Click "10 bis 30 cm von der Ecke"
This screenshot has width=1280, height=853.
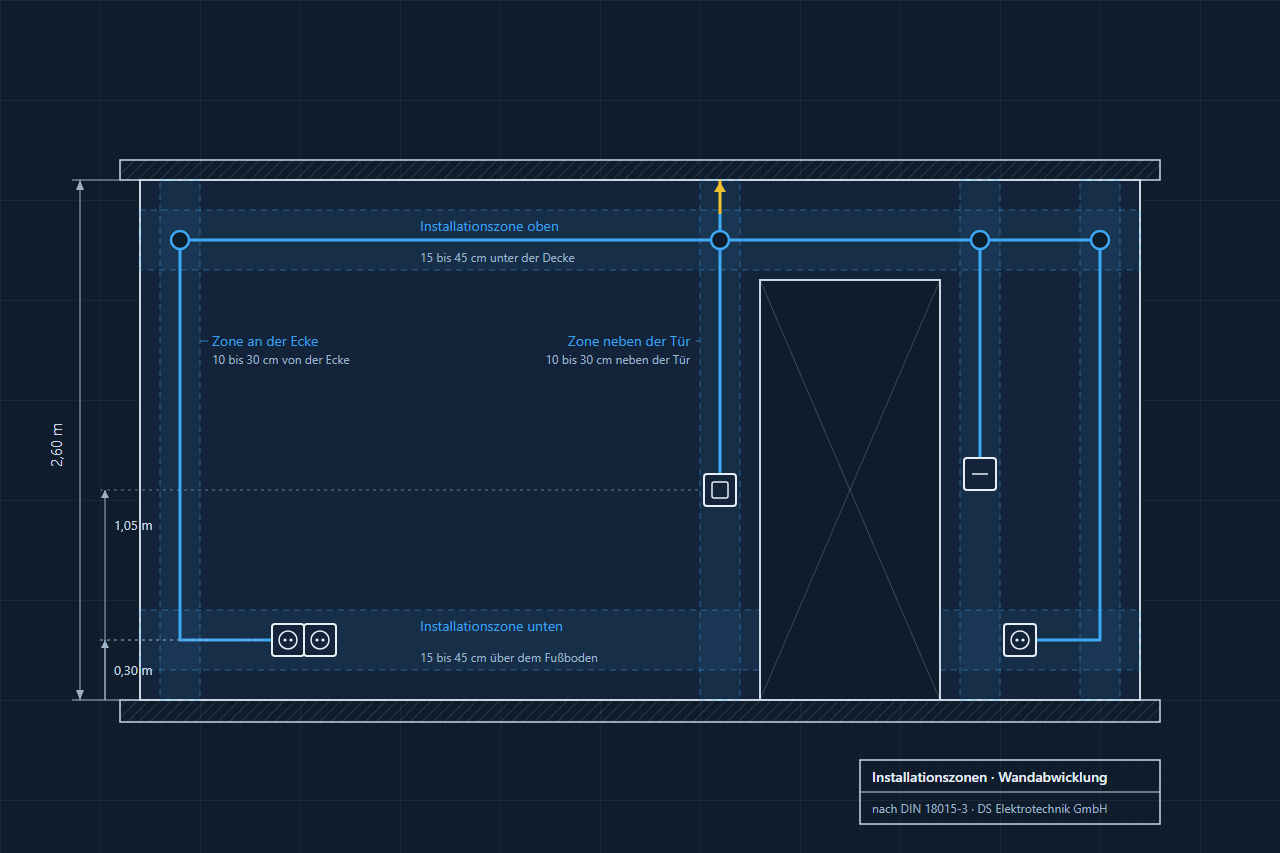tap(281, 360)
